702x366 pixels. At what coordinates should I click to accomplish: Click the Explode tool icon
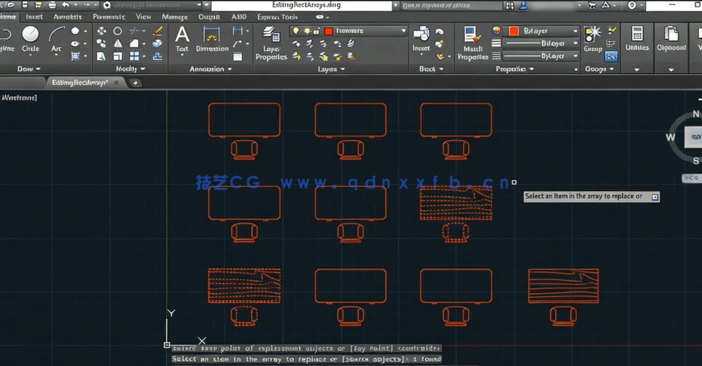point(158,43)
